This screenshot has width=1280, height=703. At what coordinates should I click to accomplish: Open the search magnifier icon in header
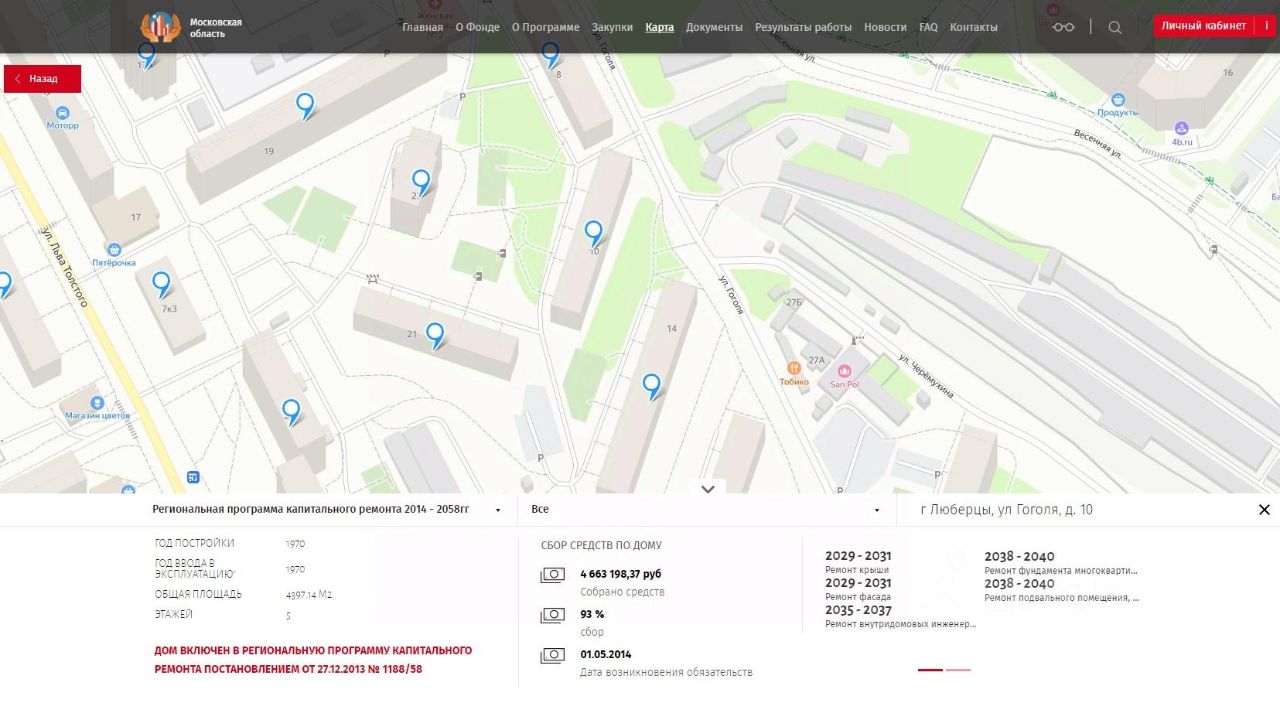point(1115,27)
